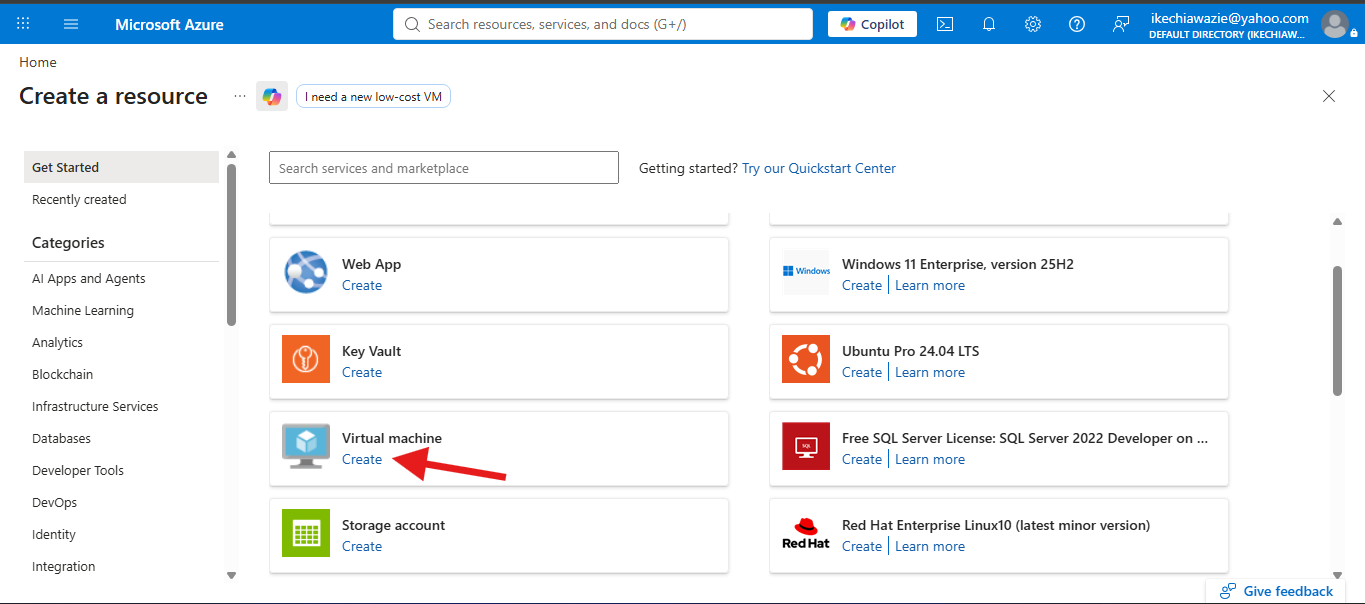
Task: Select Integration category
Action: coord(64,567)
